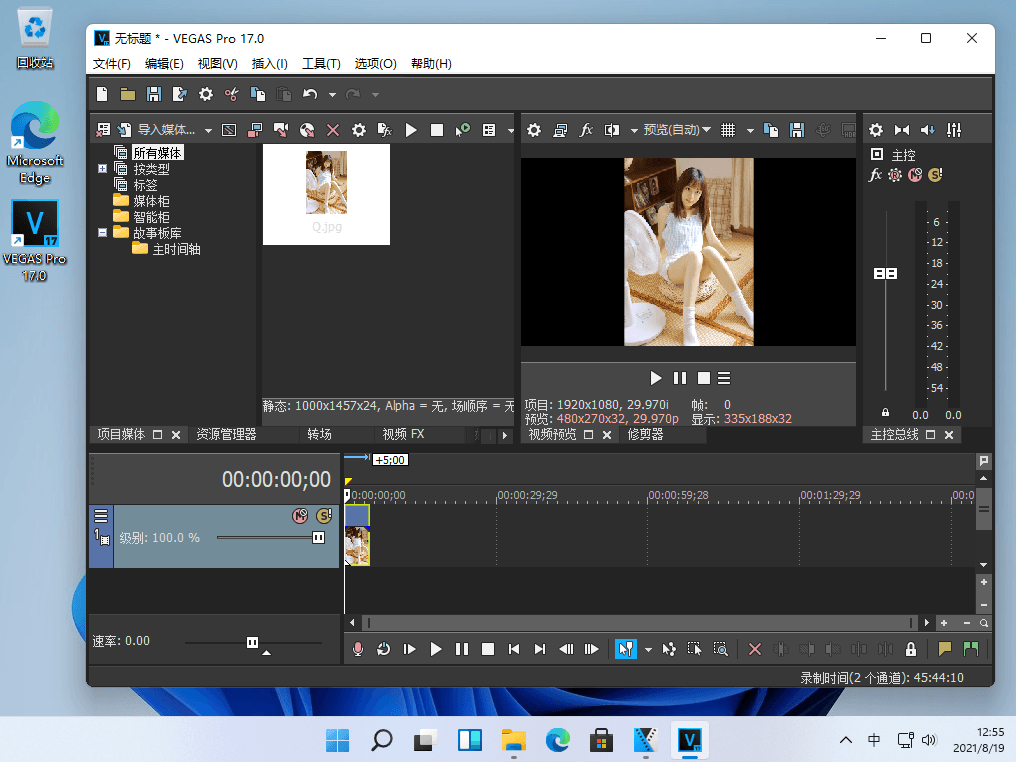
Task: Select the Zoom Edit magnifier tool
Action: point(721,649)
